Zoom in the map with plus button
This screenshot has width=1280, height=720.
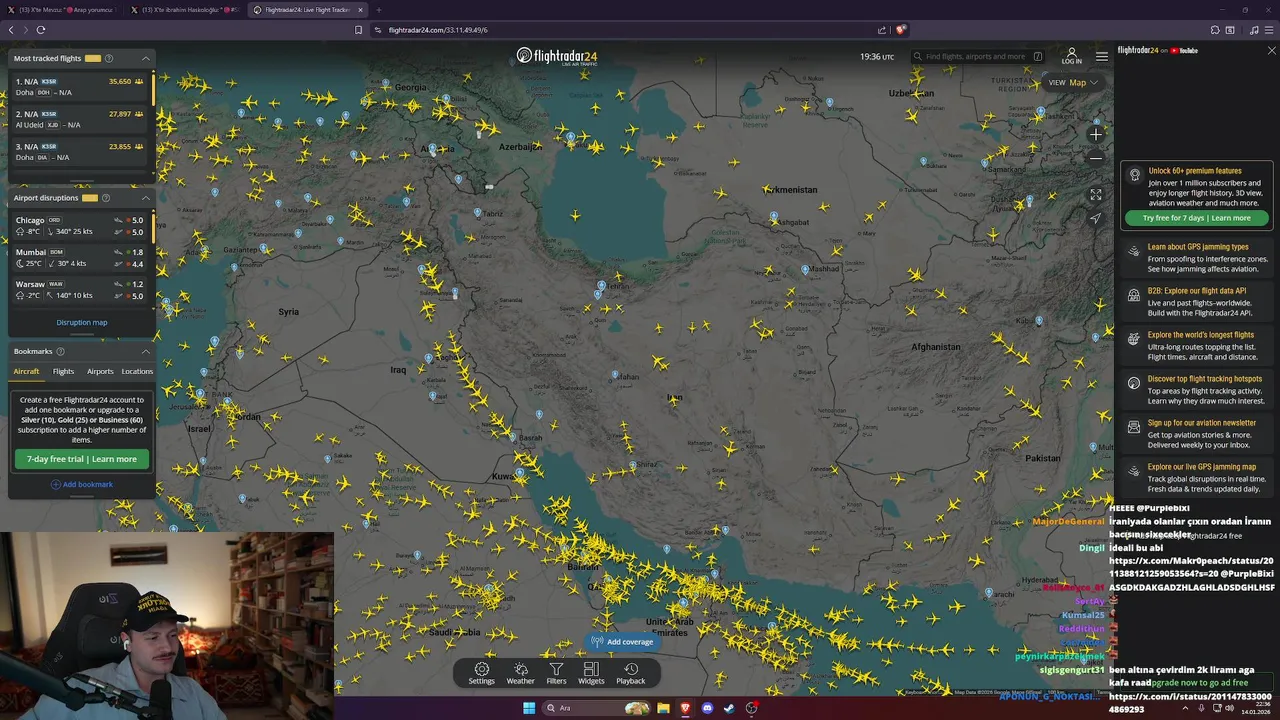[1096, 134]
